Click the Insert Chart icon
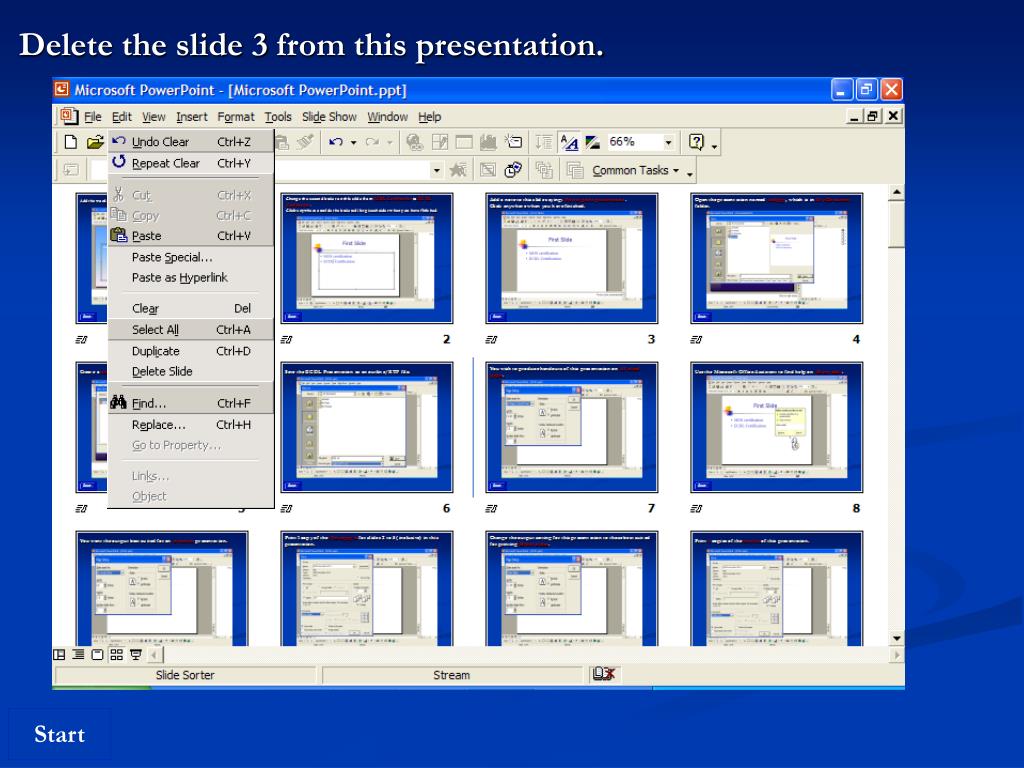1024x768 pixels. 488,142
